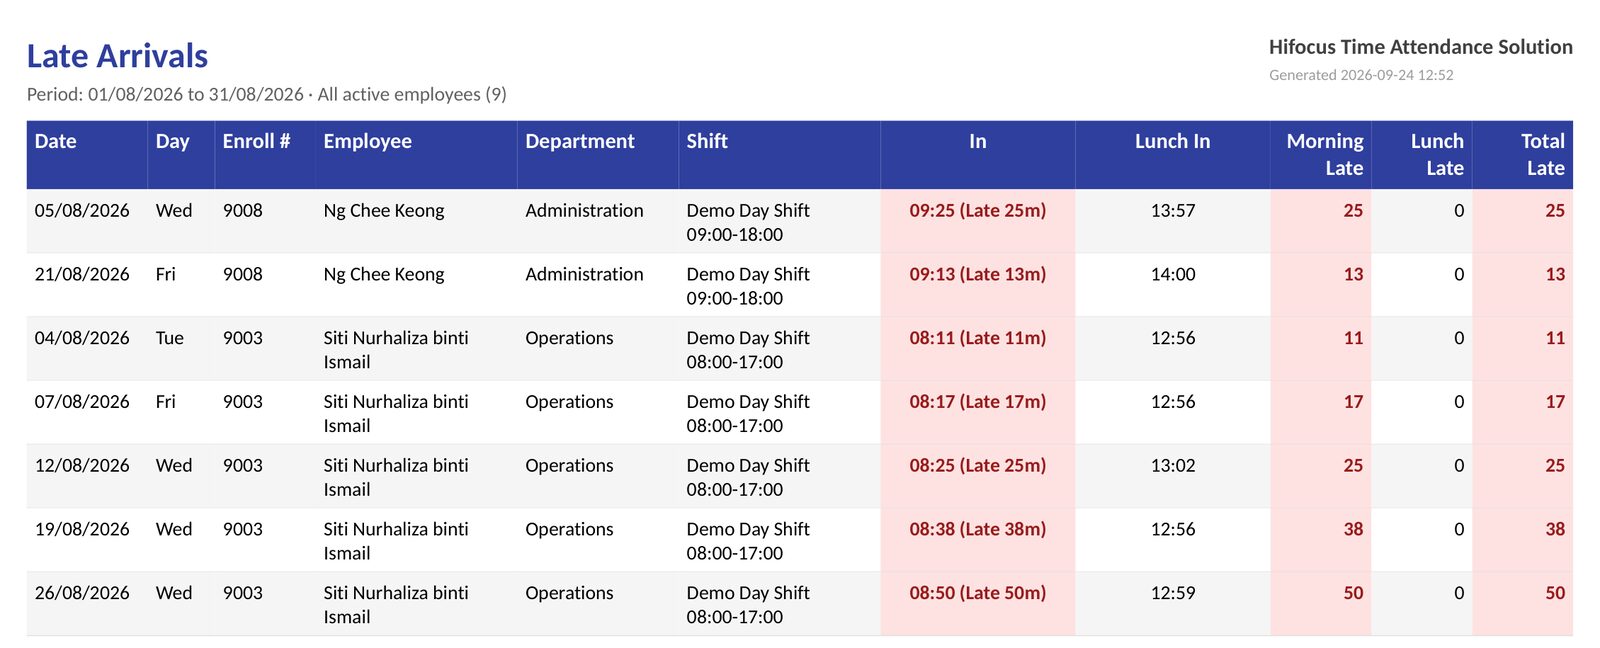Viewport: 1600px width, 648px height.
Task: Click the Lunch In column header
Action: [1173, 155]
